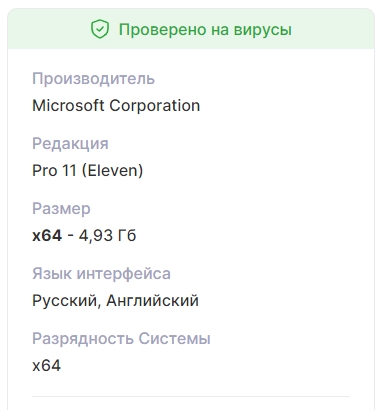The width and height of the screenshot is (381, 410).
Task: Click the '4,93 Гб' file size value
Action: [x=107, y=236]
